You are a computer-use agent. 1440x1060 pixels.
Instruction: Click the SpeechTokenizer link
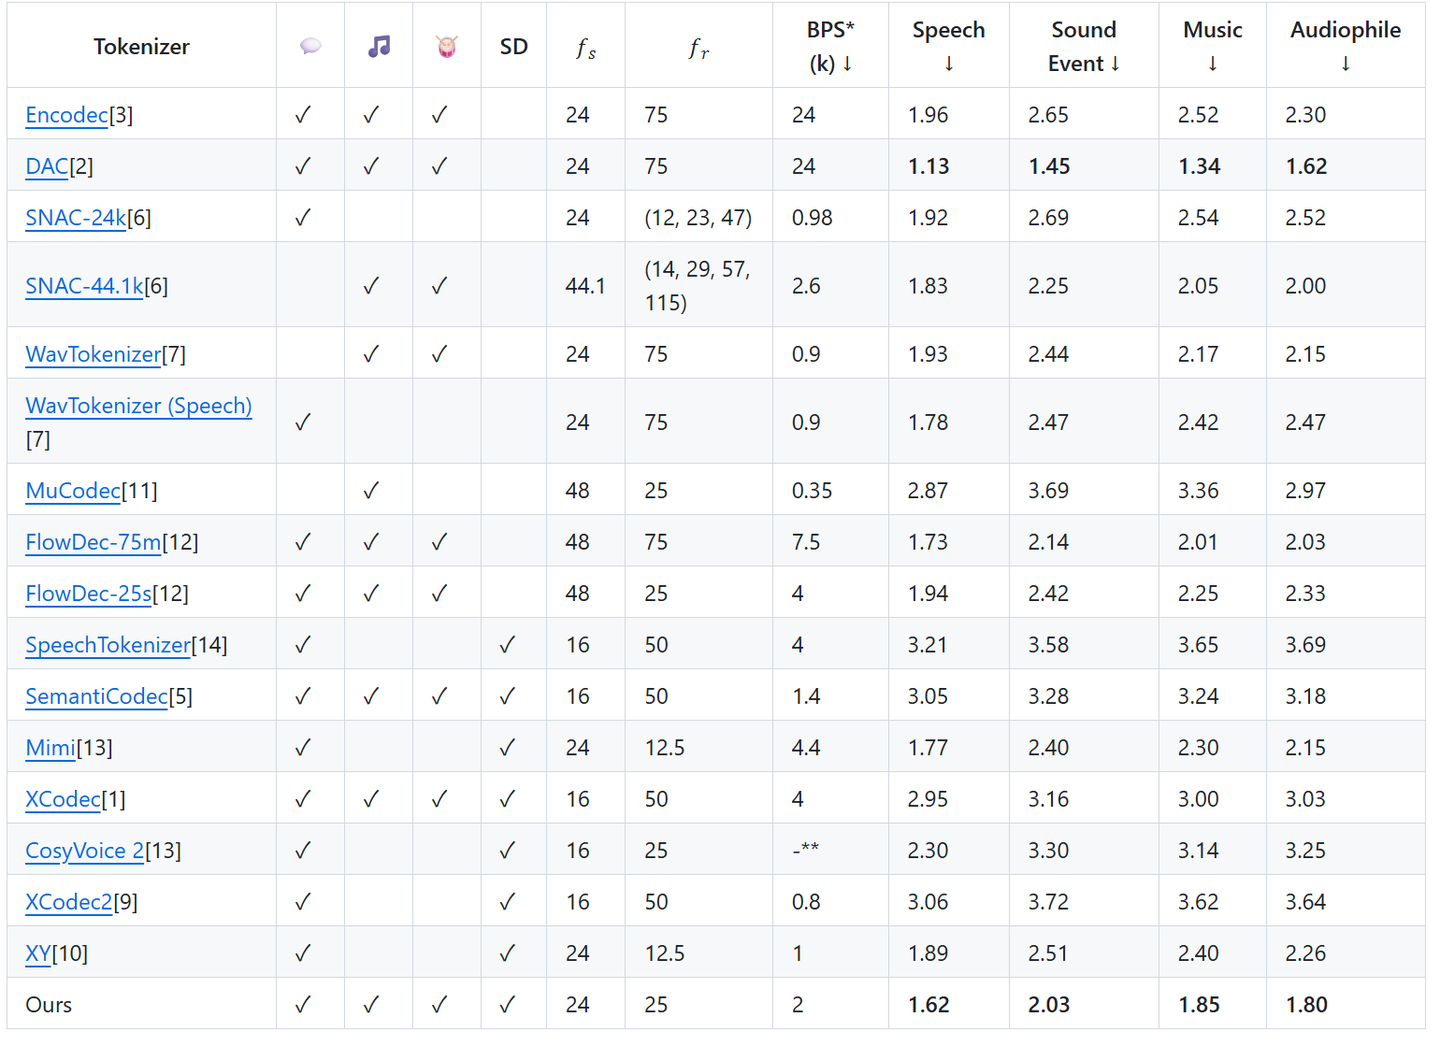coord(108,645)
